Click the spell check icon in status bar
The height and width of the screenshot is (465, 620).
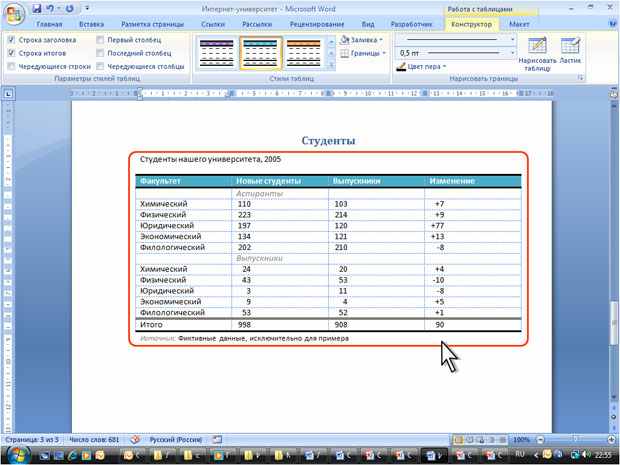tap(135, 440)
